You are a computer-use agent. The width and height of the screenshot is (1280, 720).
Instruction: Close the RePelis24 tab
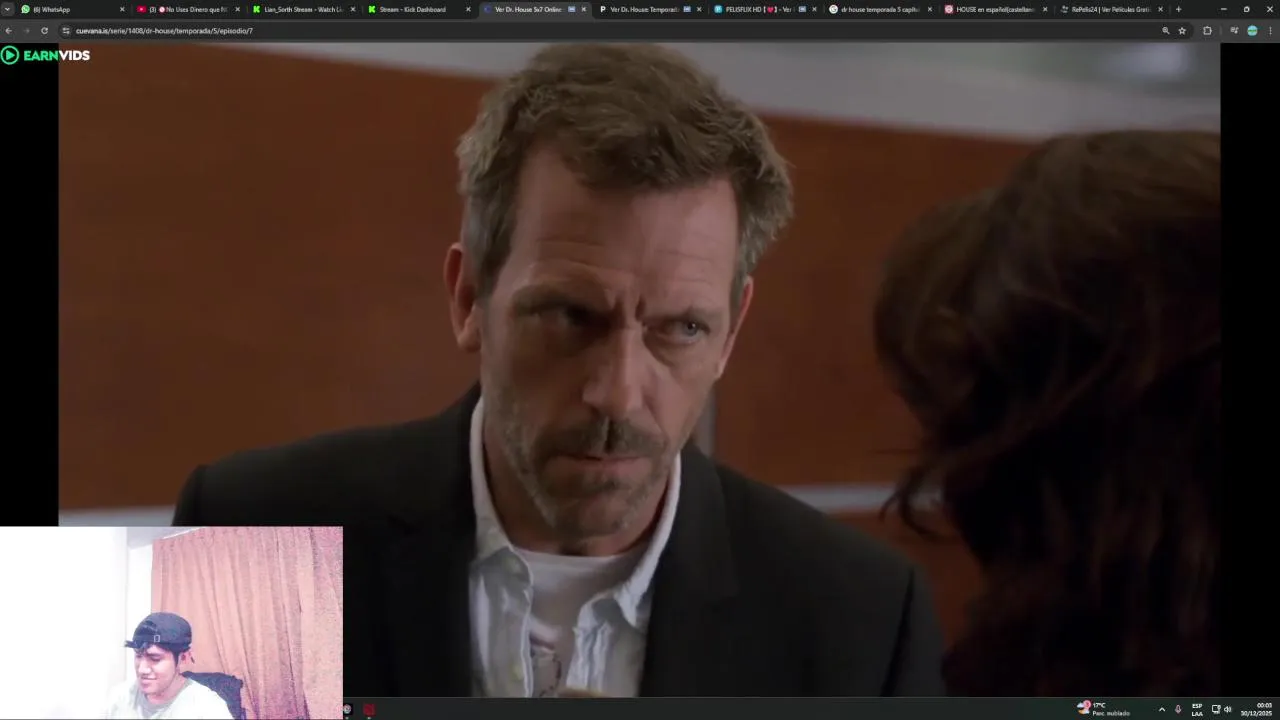[1160, 9]
